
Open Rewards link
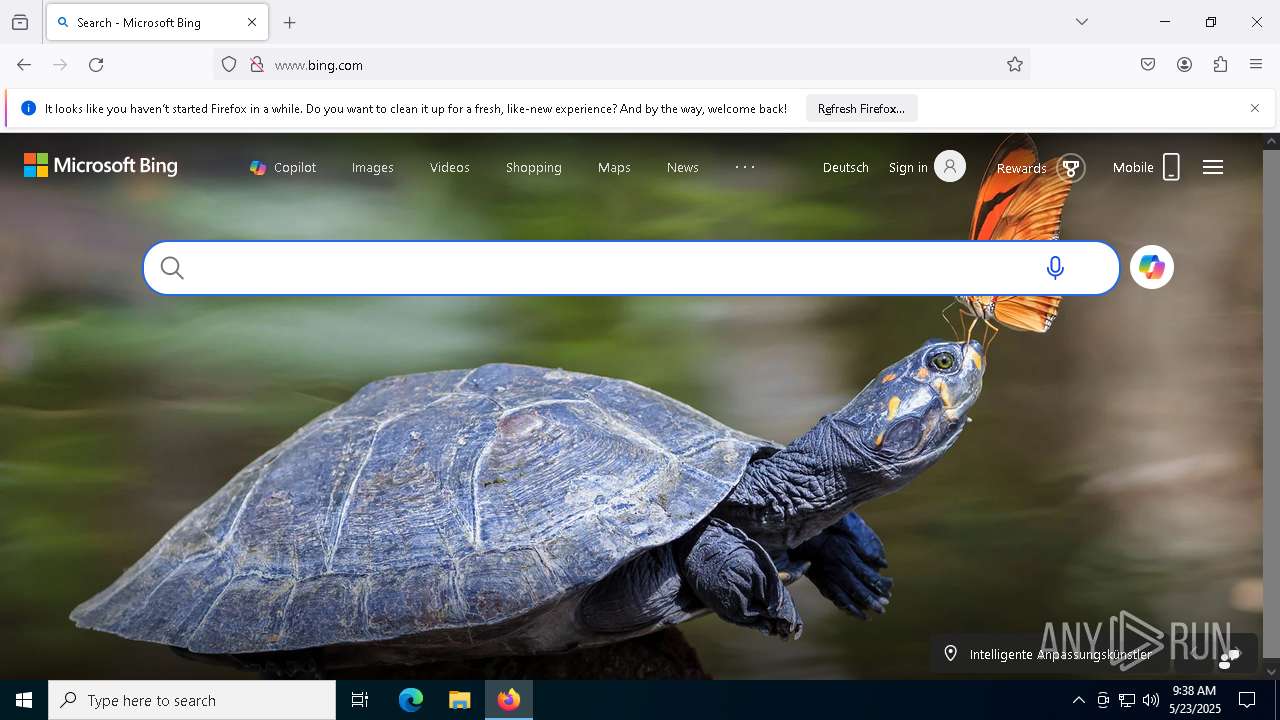(x=1021, y=168)
